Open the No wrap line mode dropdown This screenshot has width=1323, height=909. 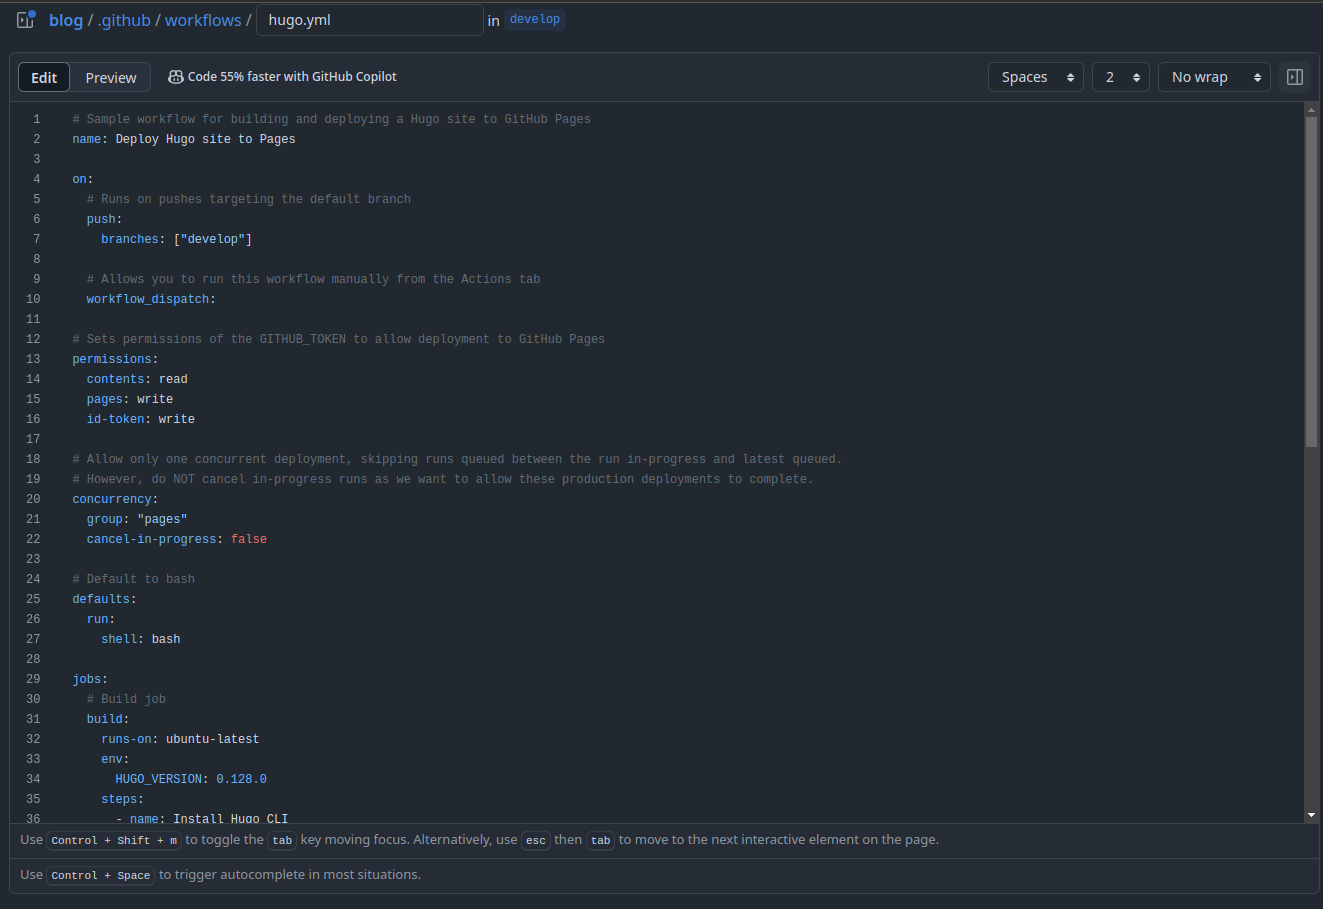(x=1214, y=77)
